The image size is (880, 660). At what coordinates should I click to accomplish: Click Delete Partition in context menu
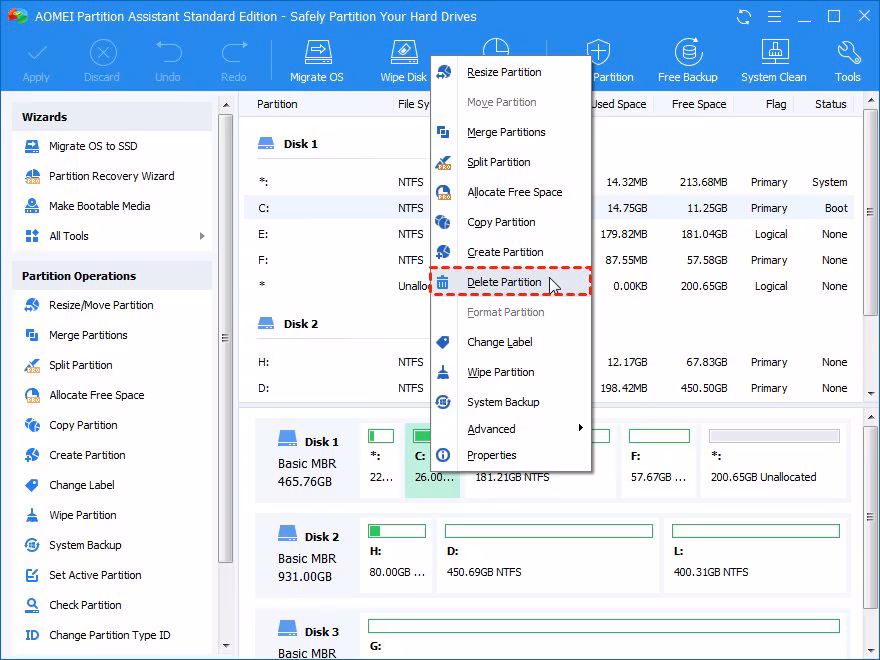click(x=511, y=282)
